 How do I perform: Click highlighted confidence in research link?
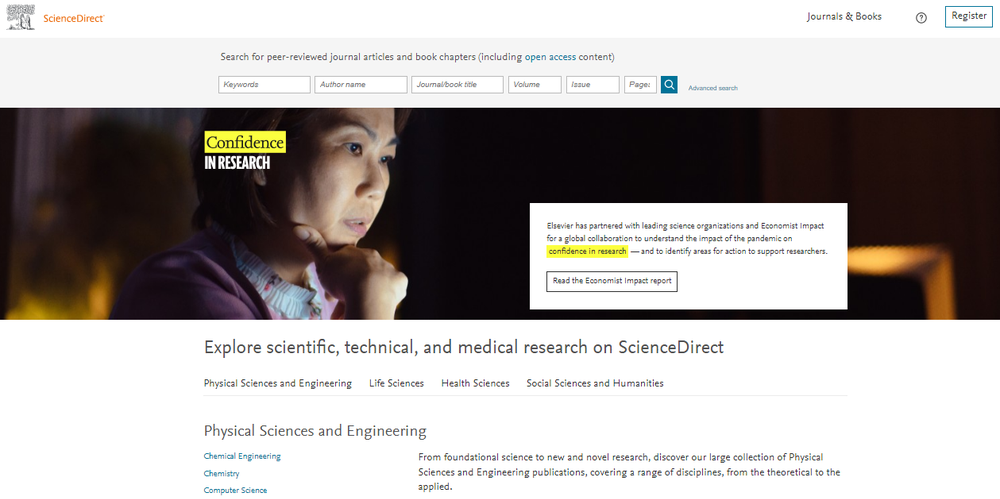587,251
